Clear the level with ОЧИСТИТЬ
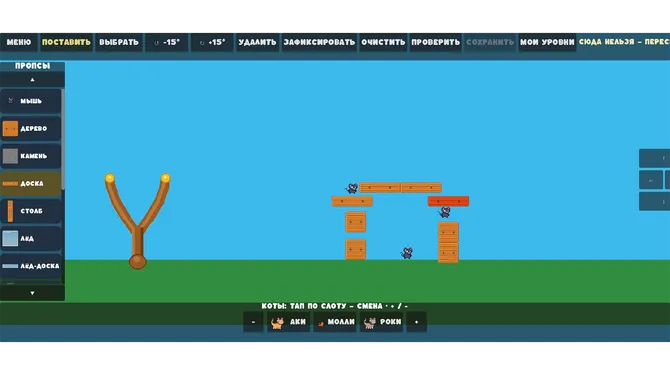 pos(383,42)
